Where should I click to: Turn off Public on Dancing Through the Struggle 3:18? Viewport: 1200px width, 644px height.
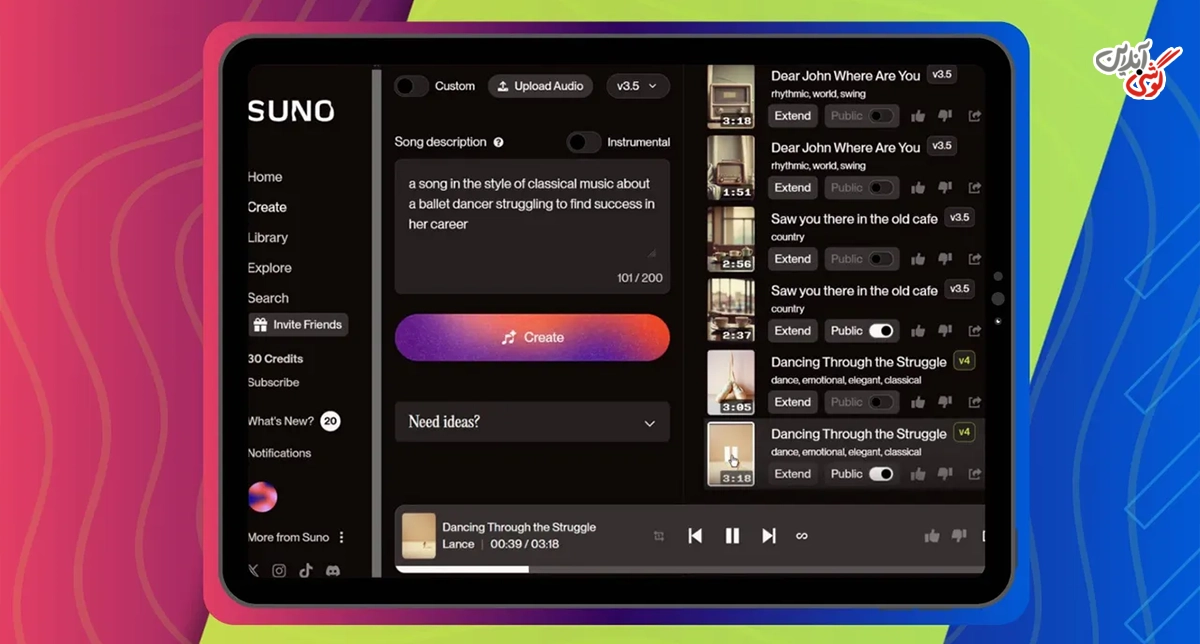[x=881, y=474]
